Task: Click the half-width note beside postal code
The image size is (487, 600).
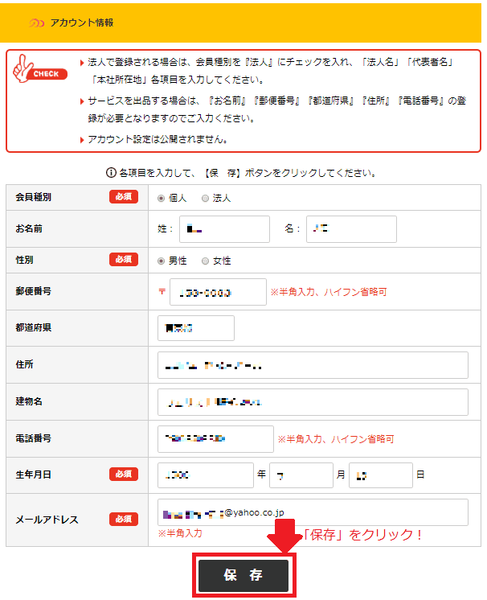Action: [329, 292]
